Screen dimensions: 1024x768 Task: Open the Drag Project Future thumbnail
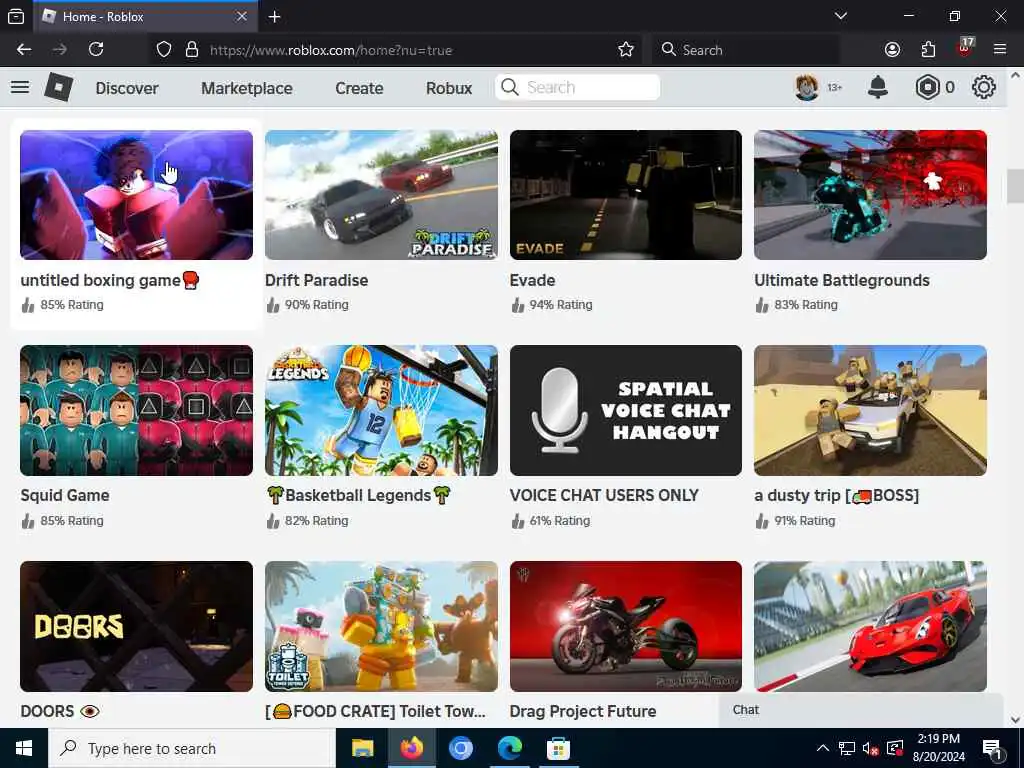626,626
